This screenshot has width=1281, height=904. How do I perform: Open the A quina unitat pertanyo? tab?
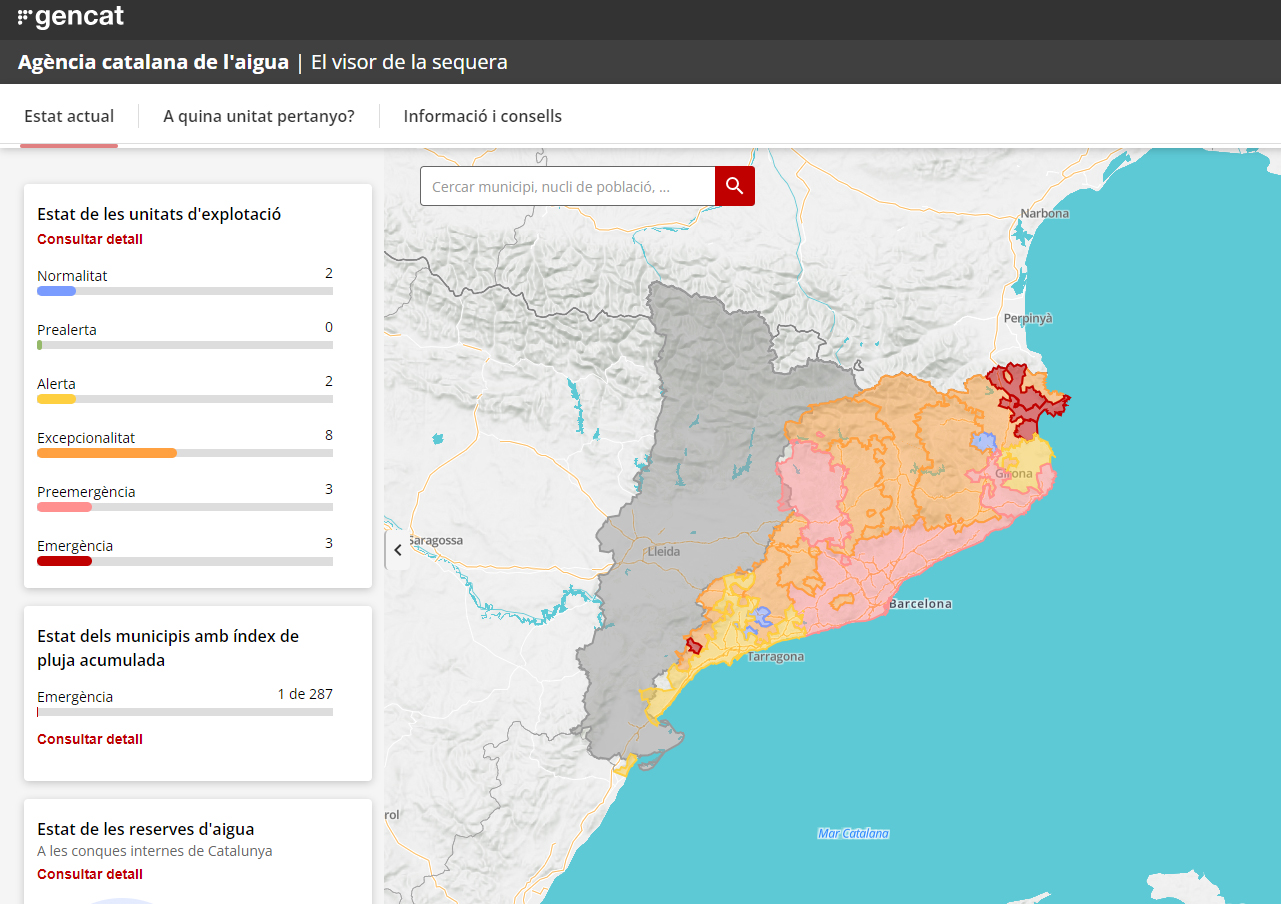pyautogui.click(x=259, y=116)
